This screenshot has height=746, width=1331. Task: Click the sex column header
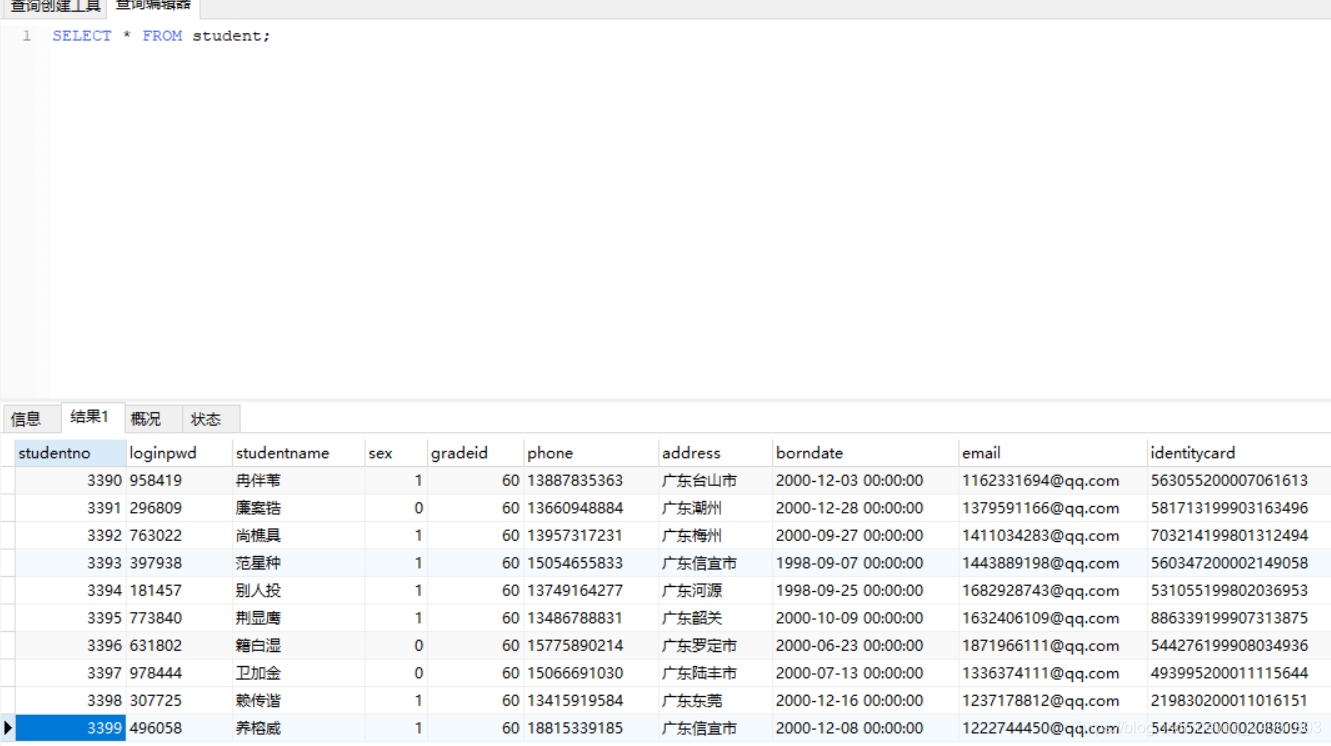pos(395,453)
